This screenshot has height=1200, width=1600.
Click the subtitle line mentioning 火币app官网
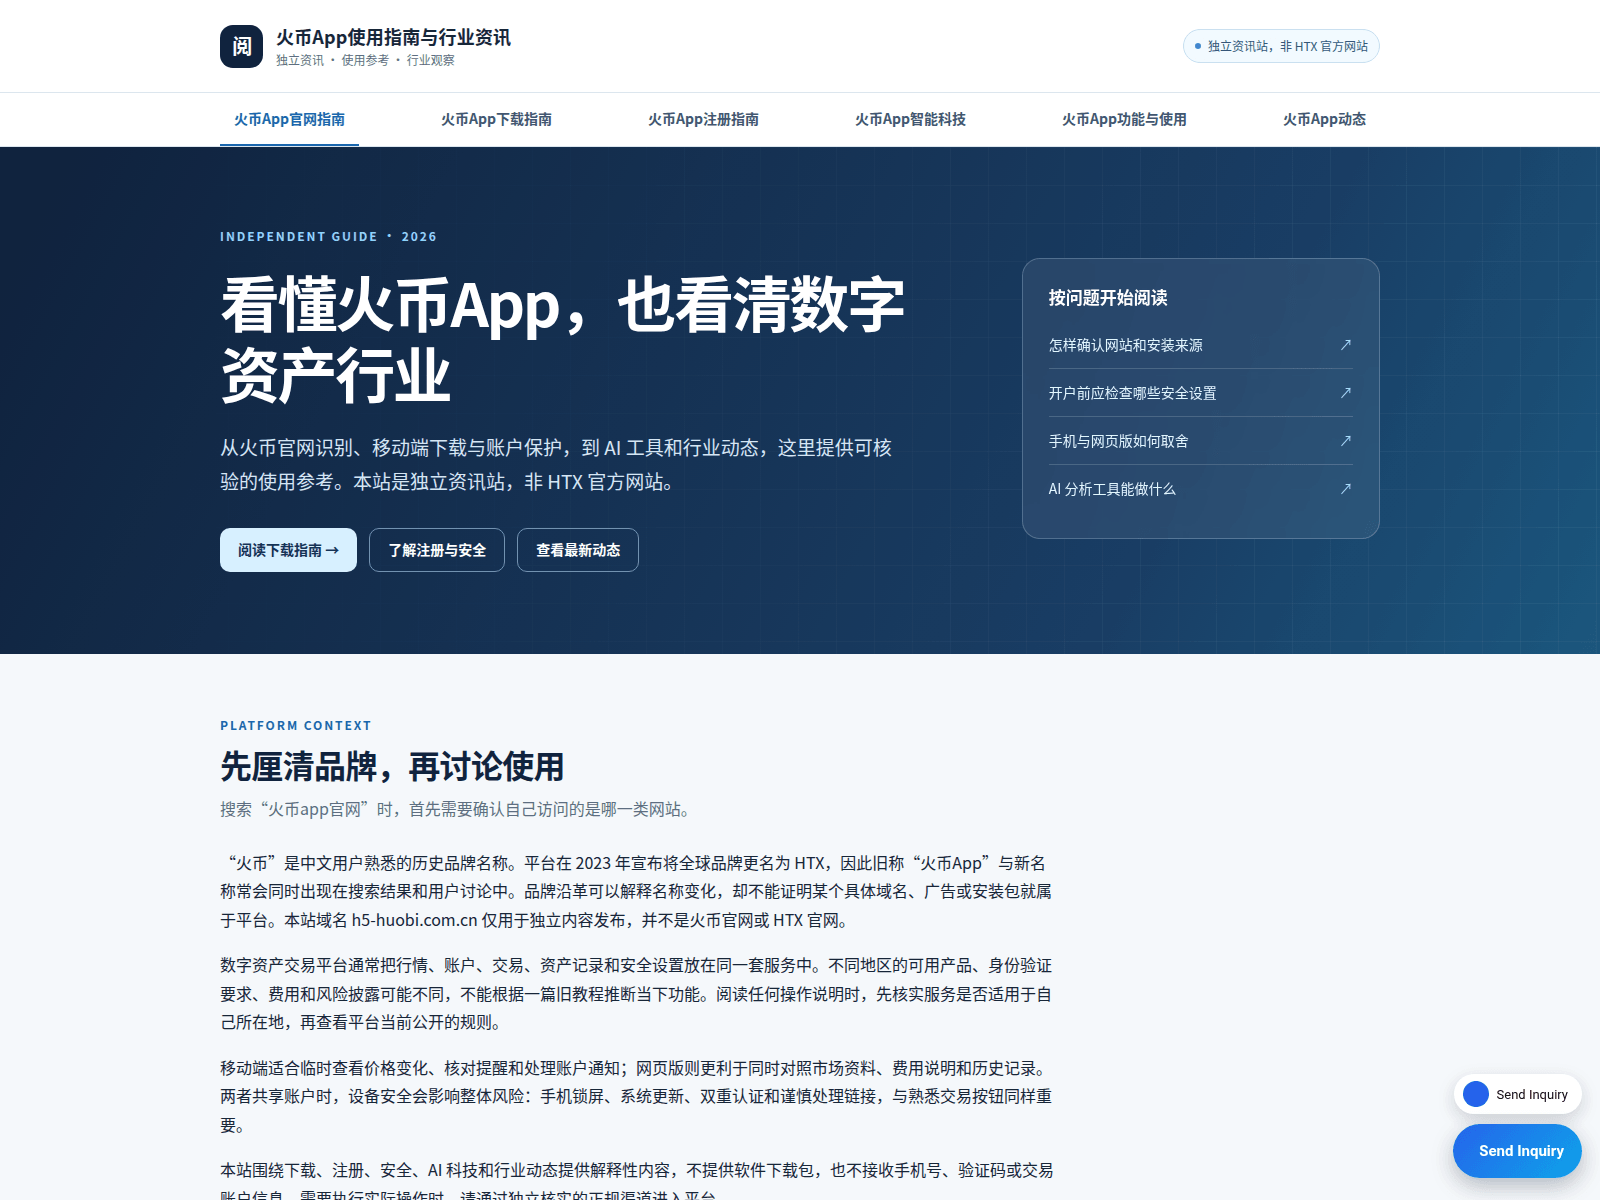point(457,810)
